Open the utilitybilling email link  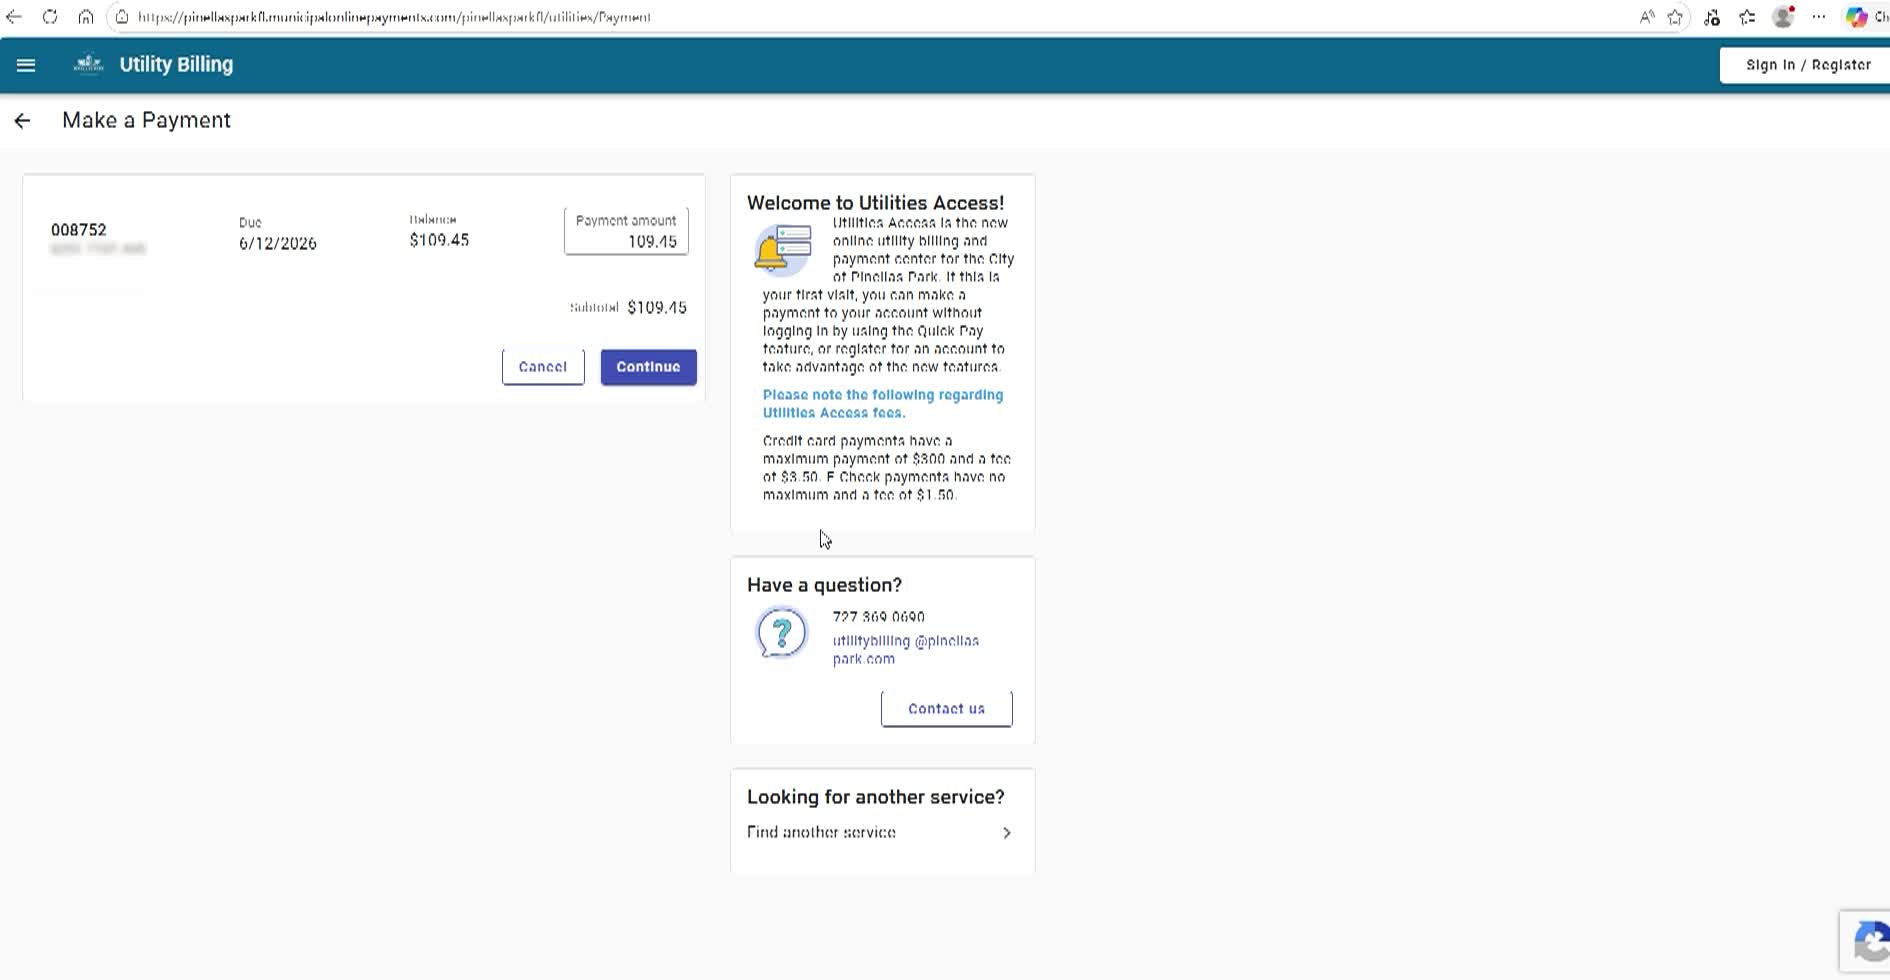(x=906, y=650)
